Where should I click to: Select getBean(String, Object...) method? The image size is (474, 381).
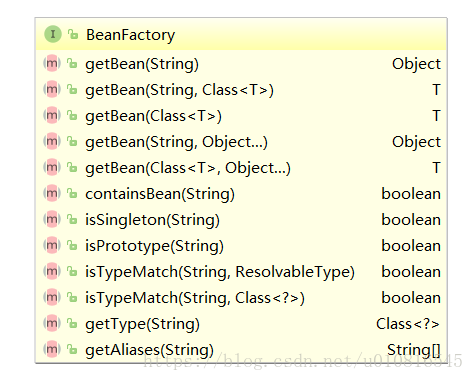pyautogui.click(x=241, y=141)
